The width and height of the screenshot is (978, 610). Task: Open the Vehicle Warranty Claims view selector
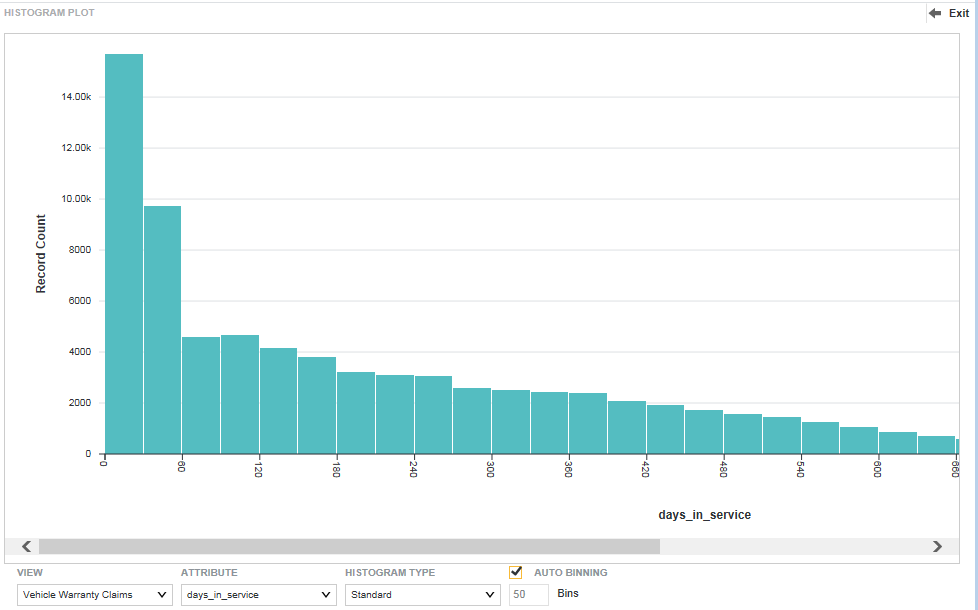(x=93, y=594)
